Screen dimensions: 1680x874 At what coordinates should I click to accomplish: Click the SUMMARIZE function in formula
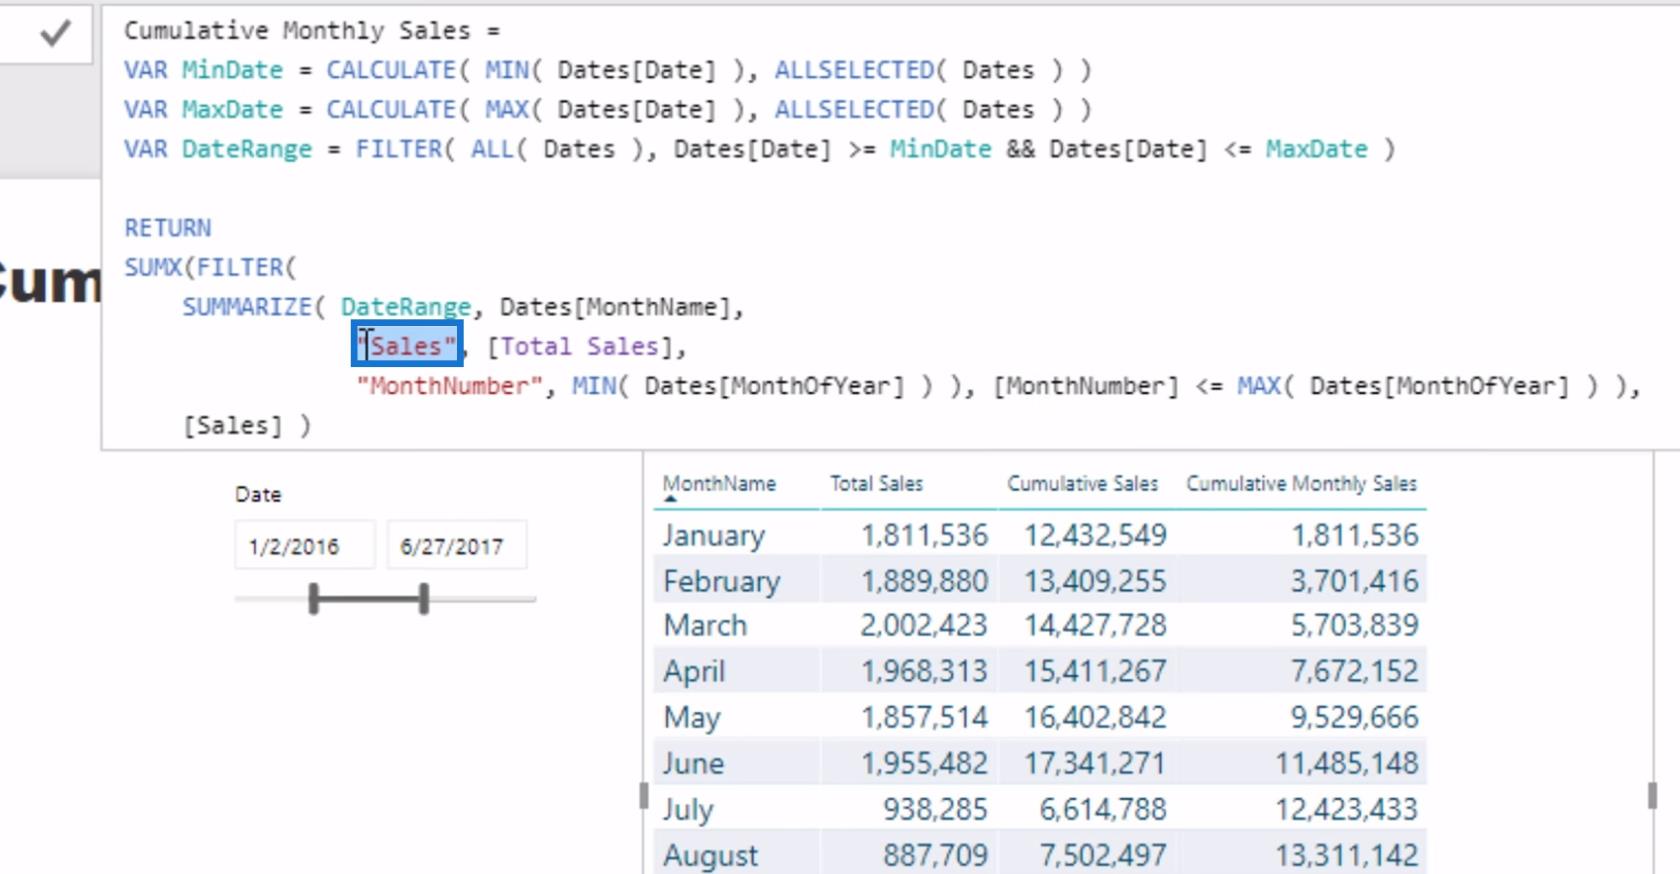tap(247, 307)
